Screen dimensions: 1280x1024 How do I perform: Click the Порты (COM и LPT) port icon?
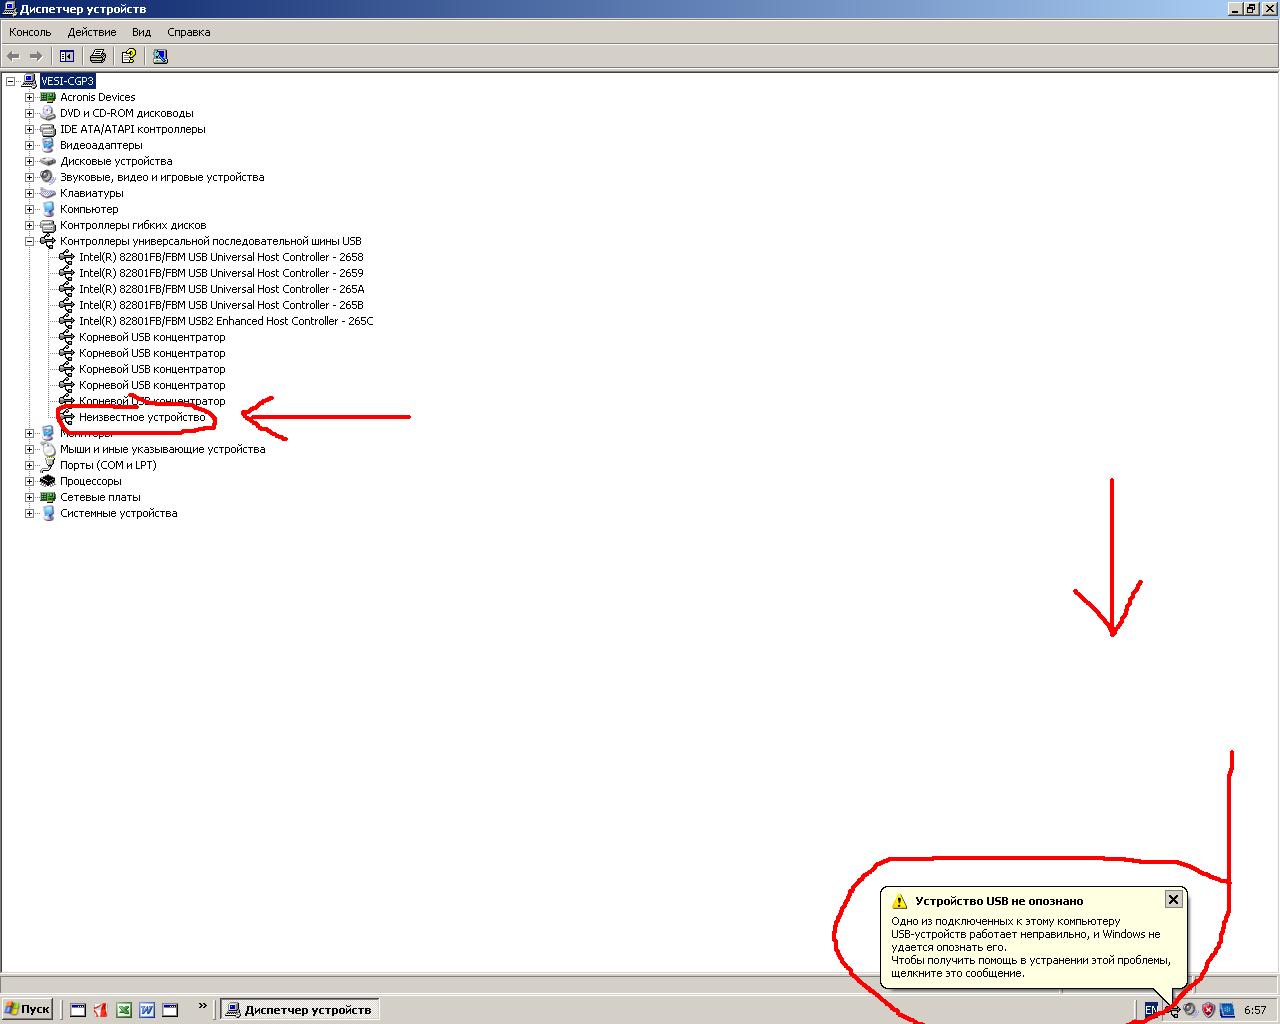point(47,465)
